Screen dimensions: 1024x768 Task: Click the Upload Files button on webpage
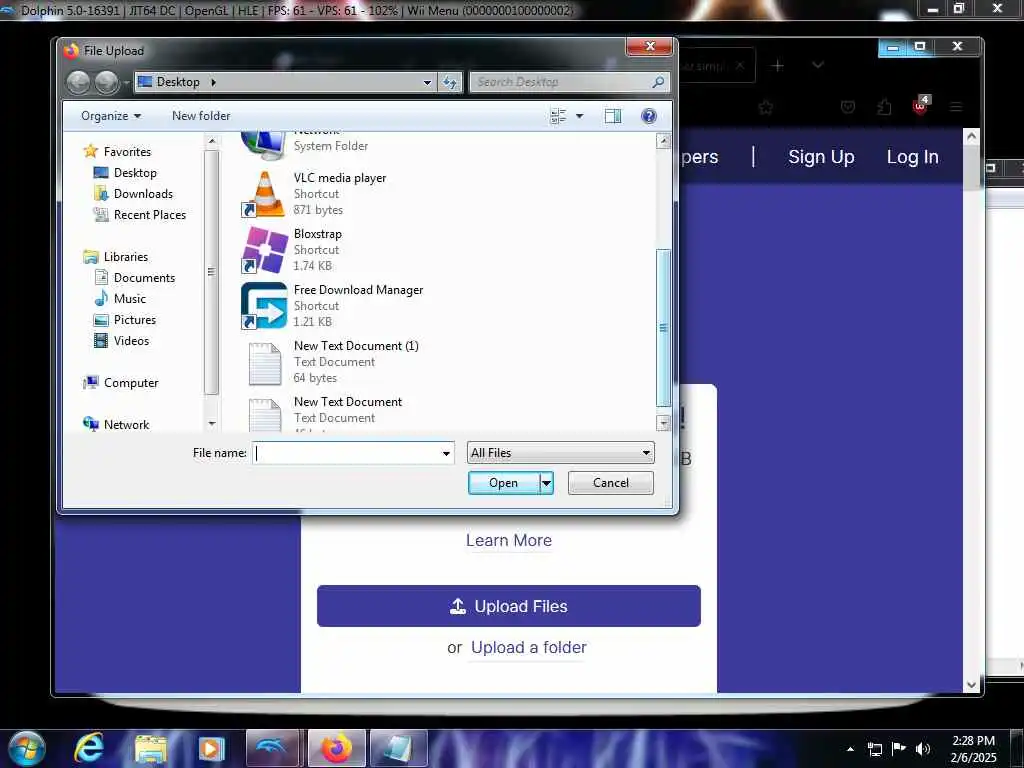tap(509, 606)
